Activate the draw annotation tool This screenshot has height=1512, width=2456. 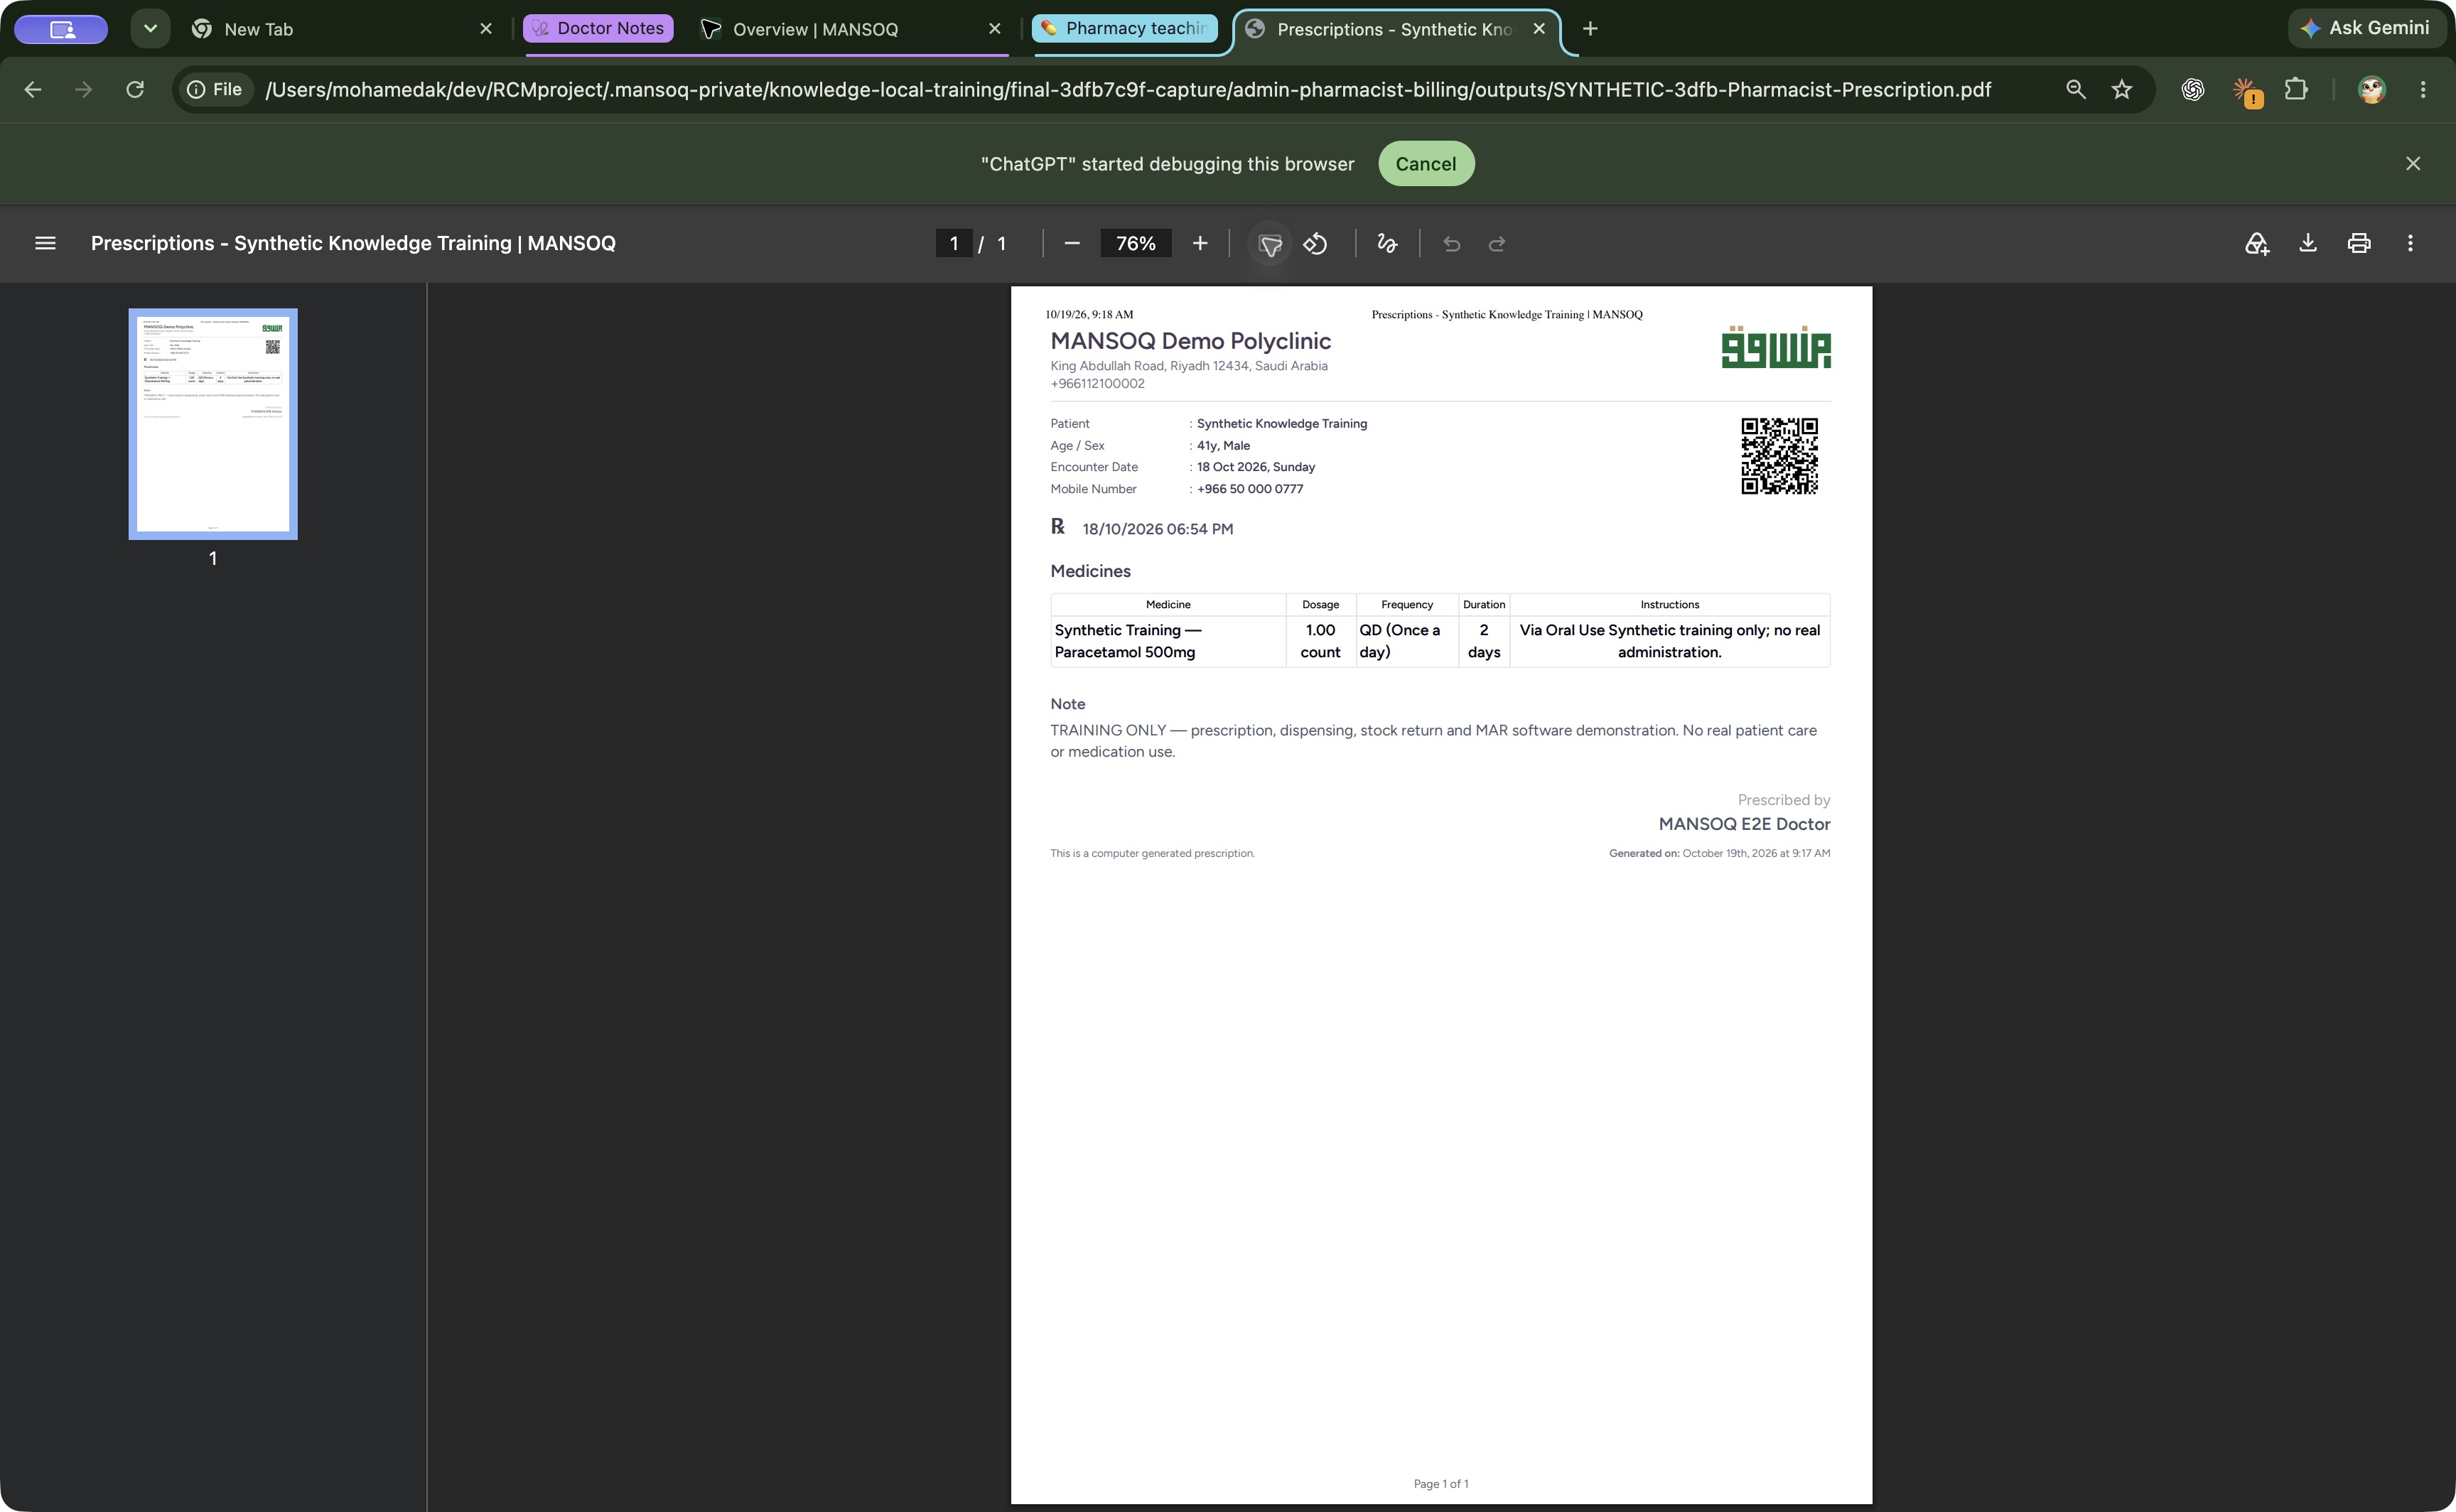pyautogui.click(x=1387, y=243)
